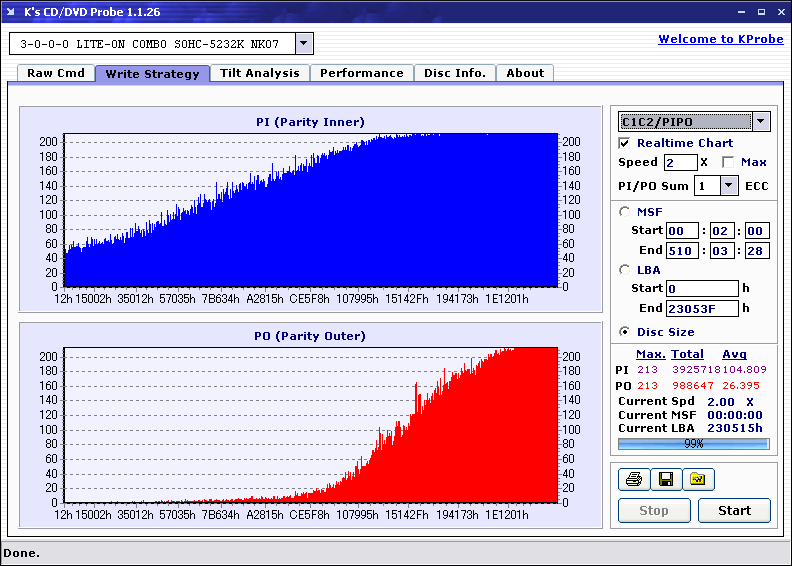Open the drive selection dropdown arrow
The width and height of the screenshot is (792, 566).
pos(304,43)
